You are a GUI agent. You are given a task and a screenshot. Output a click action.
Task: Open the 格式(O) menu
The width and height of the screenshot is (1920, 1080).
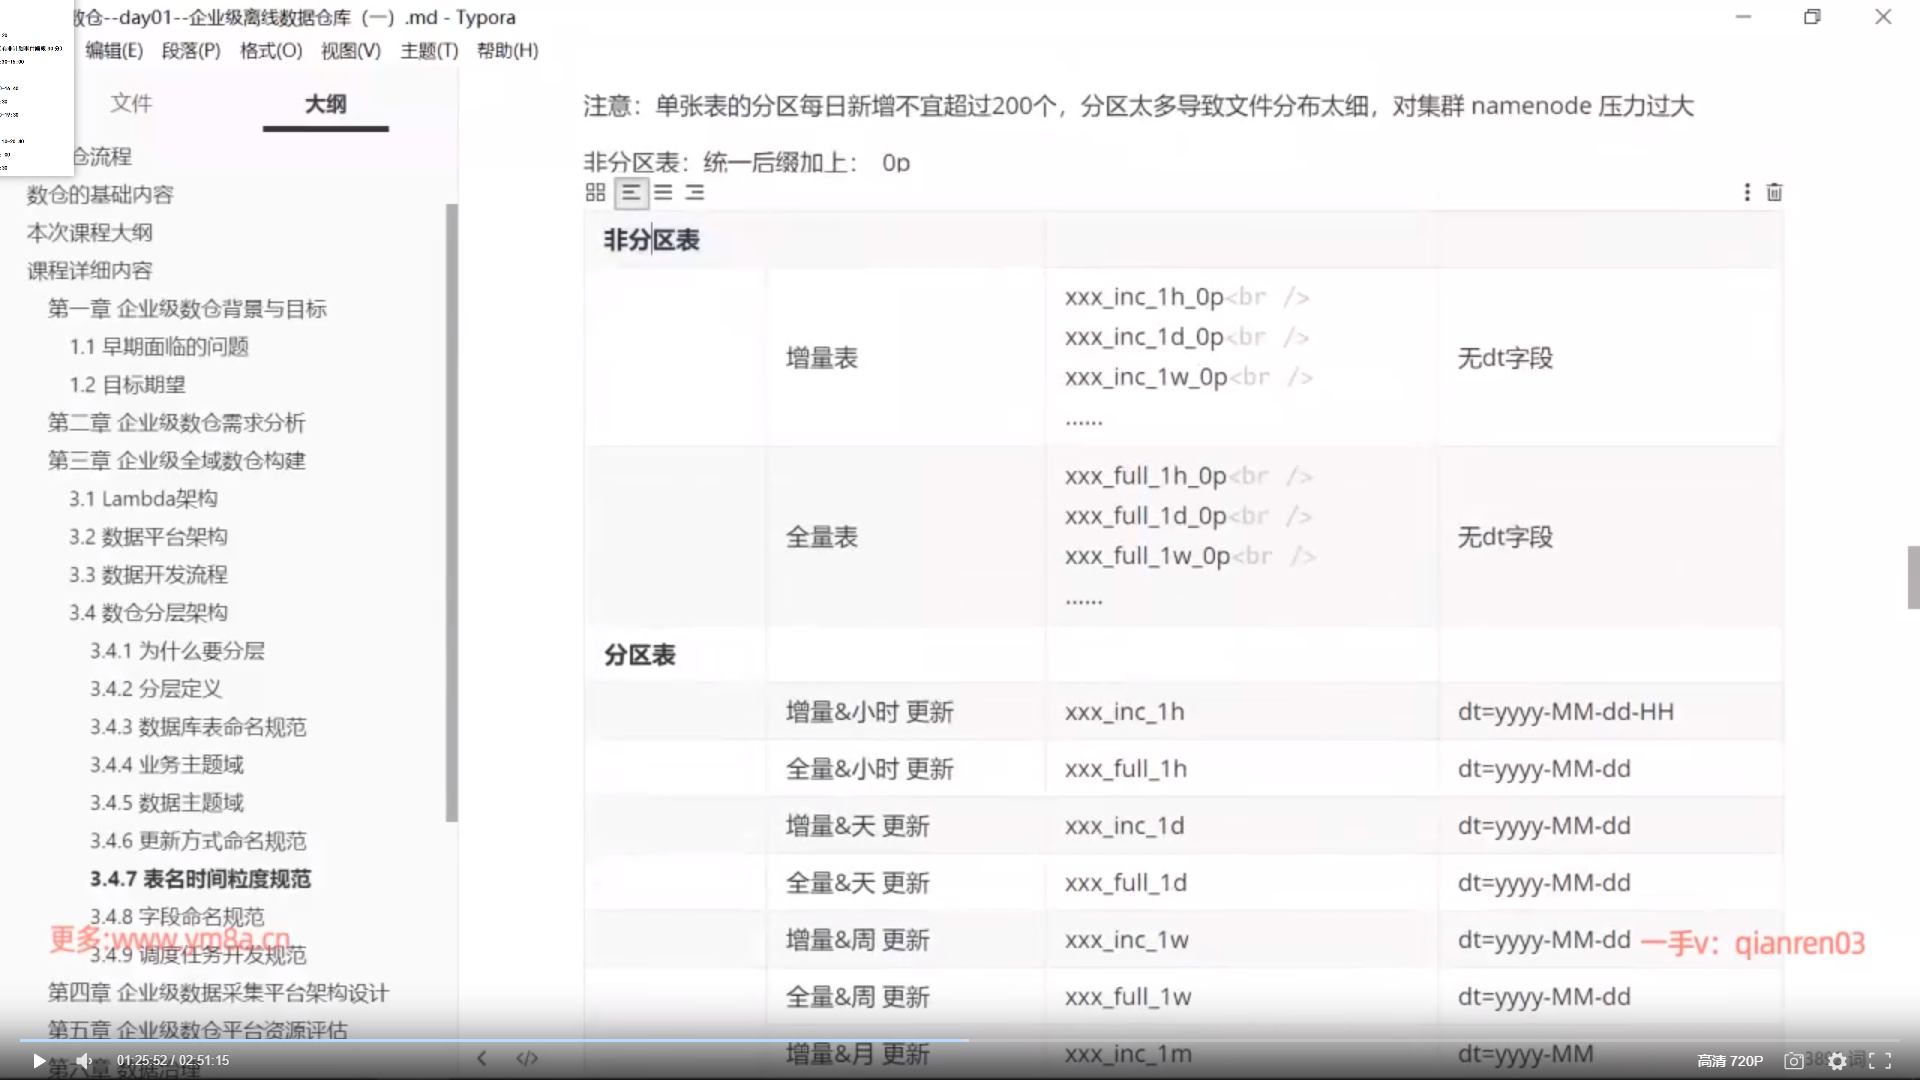coord(271,51)
